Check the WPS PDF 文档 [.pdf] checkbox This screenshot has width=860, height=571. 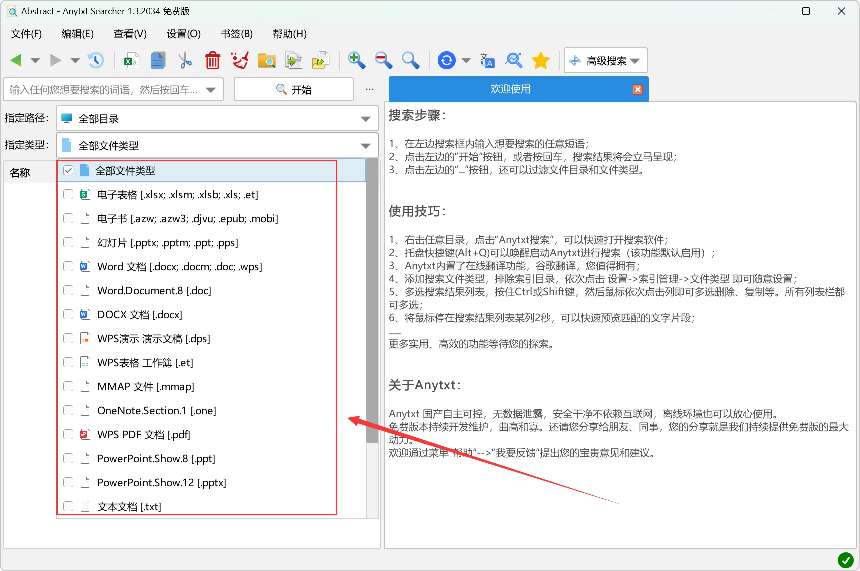click(x=67, y=434)
